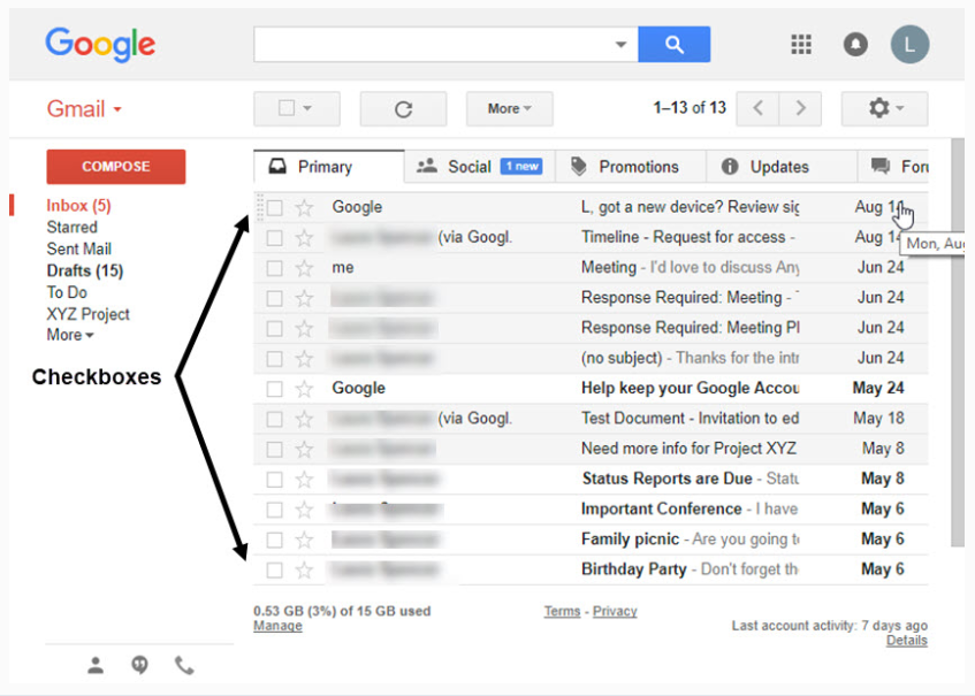Open the Google apps grid
The width and height of the screenshot is (975, 696).
pyautogui.click(x=800, y=44)
